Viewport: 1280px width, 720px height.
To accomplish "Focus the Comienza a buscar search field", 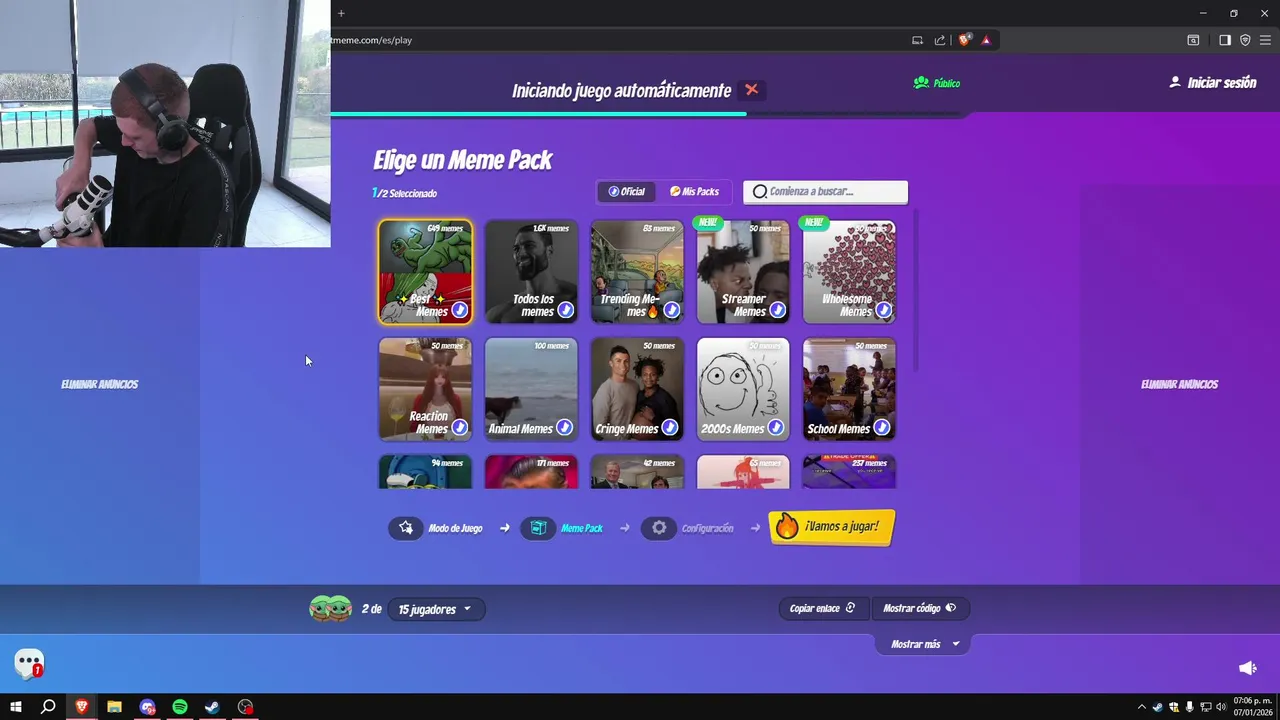I will pyautogui.click(x=825, y=191).
